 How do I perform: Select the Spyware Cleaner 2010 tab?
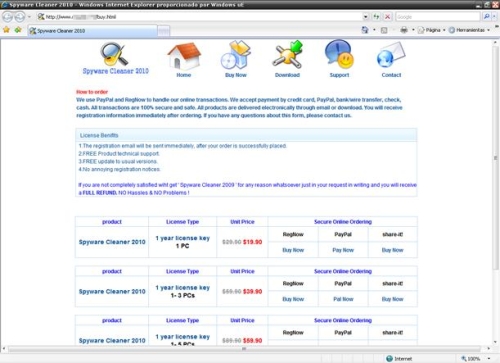(x=92, y=31)
